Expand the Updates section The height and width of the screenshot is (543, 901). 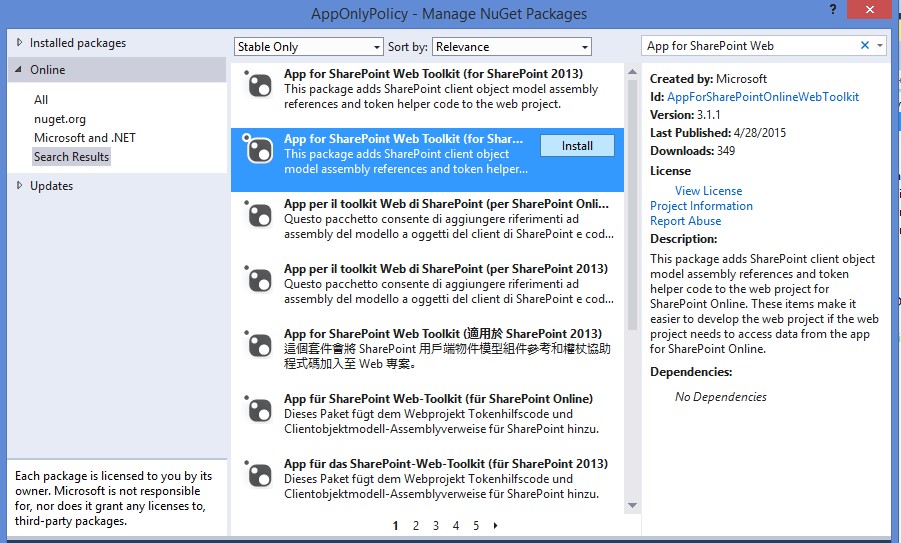[20, 185]
